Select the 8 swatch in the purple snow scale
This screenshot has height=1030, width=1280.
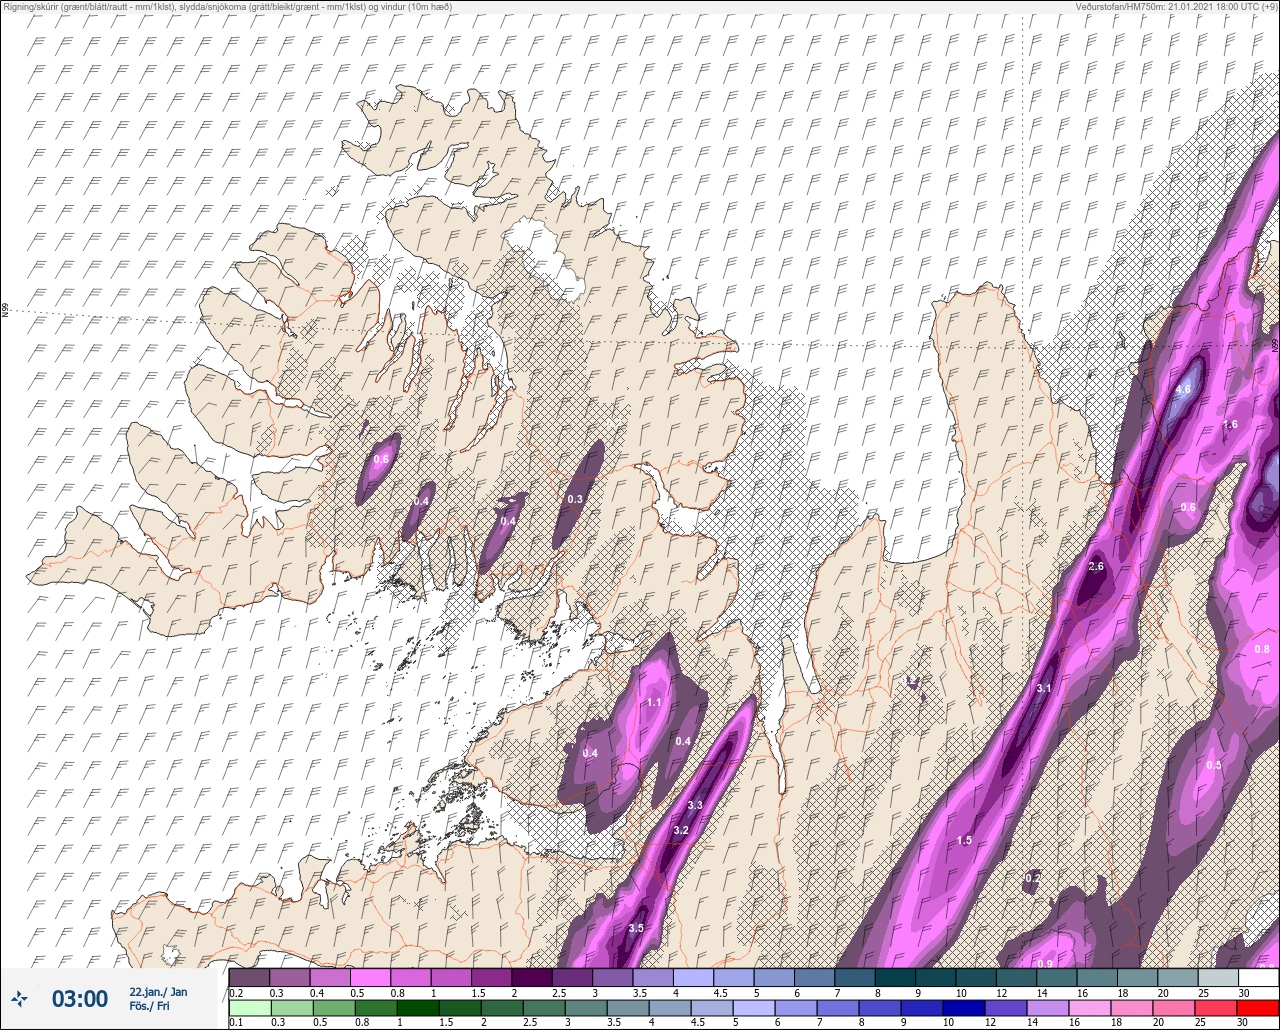[x=895, y=977]
